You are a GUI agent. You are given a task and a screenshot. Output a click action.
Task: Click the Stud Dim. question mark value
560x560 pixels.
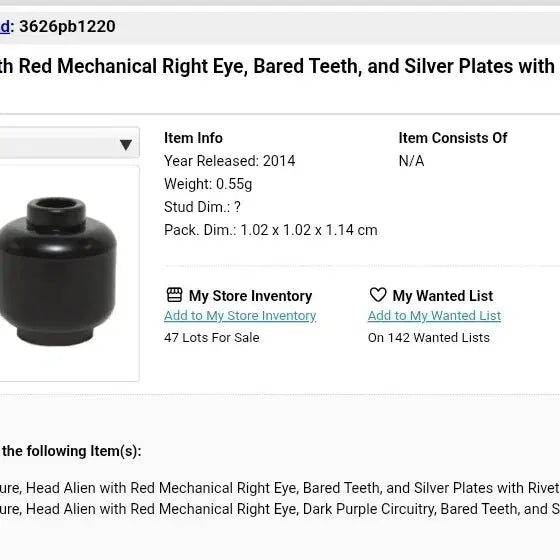tap(237, 207)
